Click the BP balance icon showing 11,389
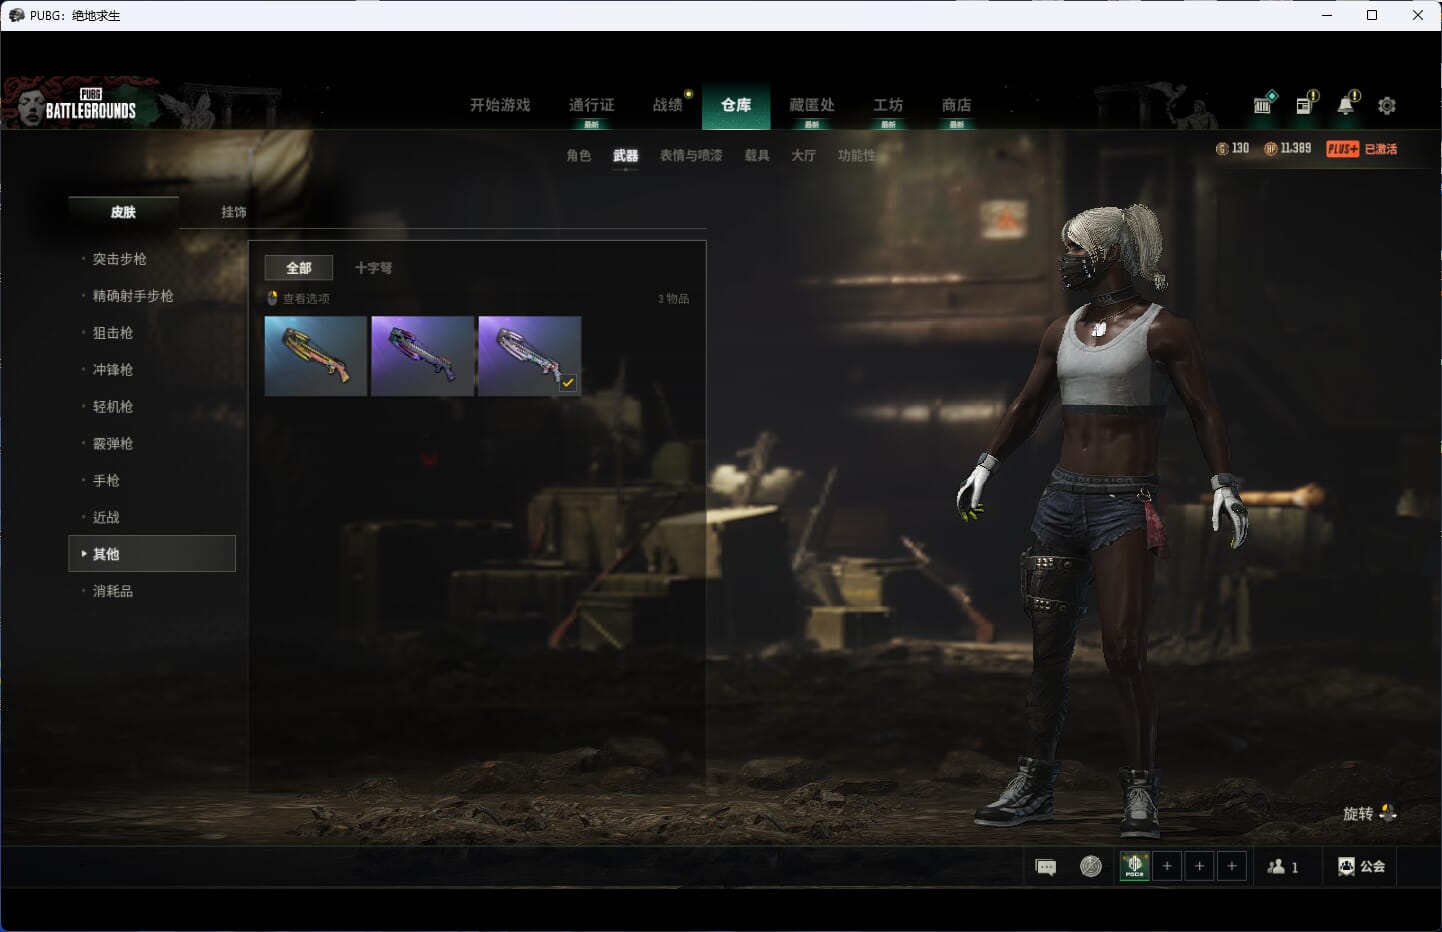The image size is (1442, 932). [1270, 148]
